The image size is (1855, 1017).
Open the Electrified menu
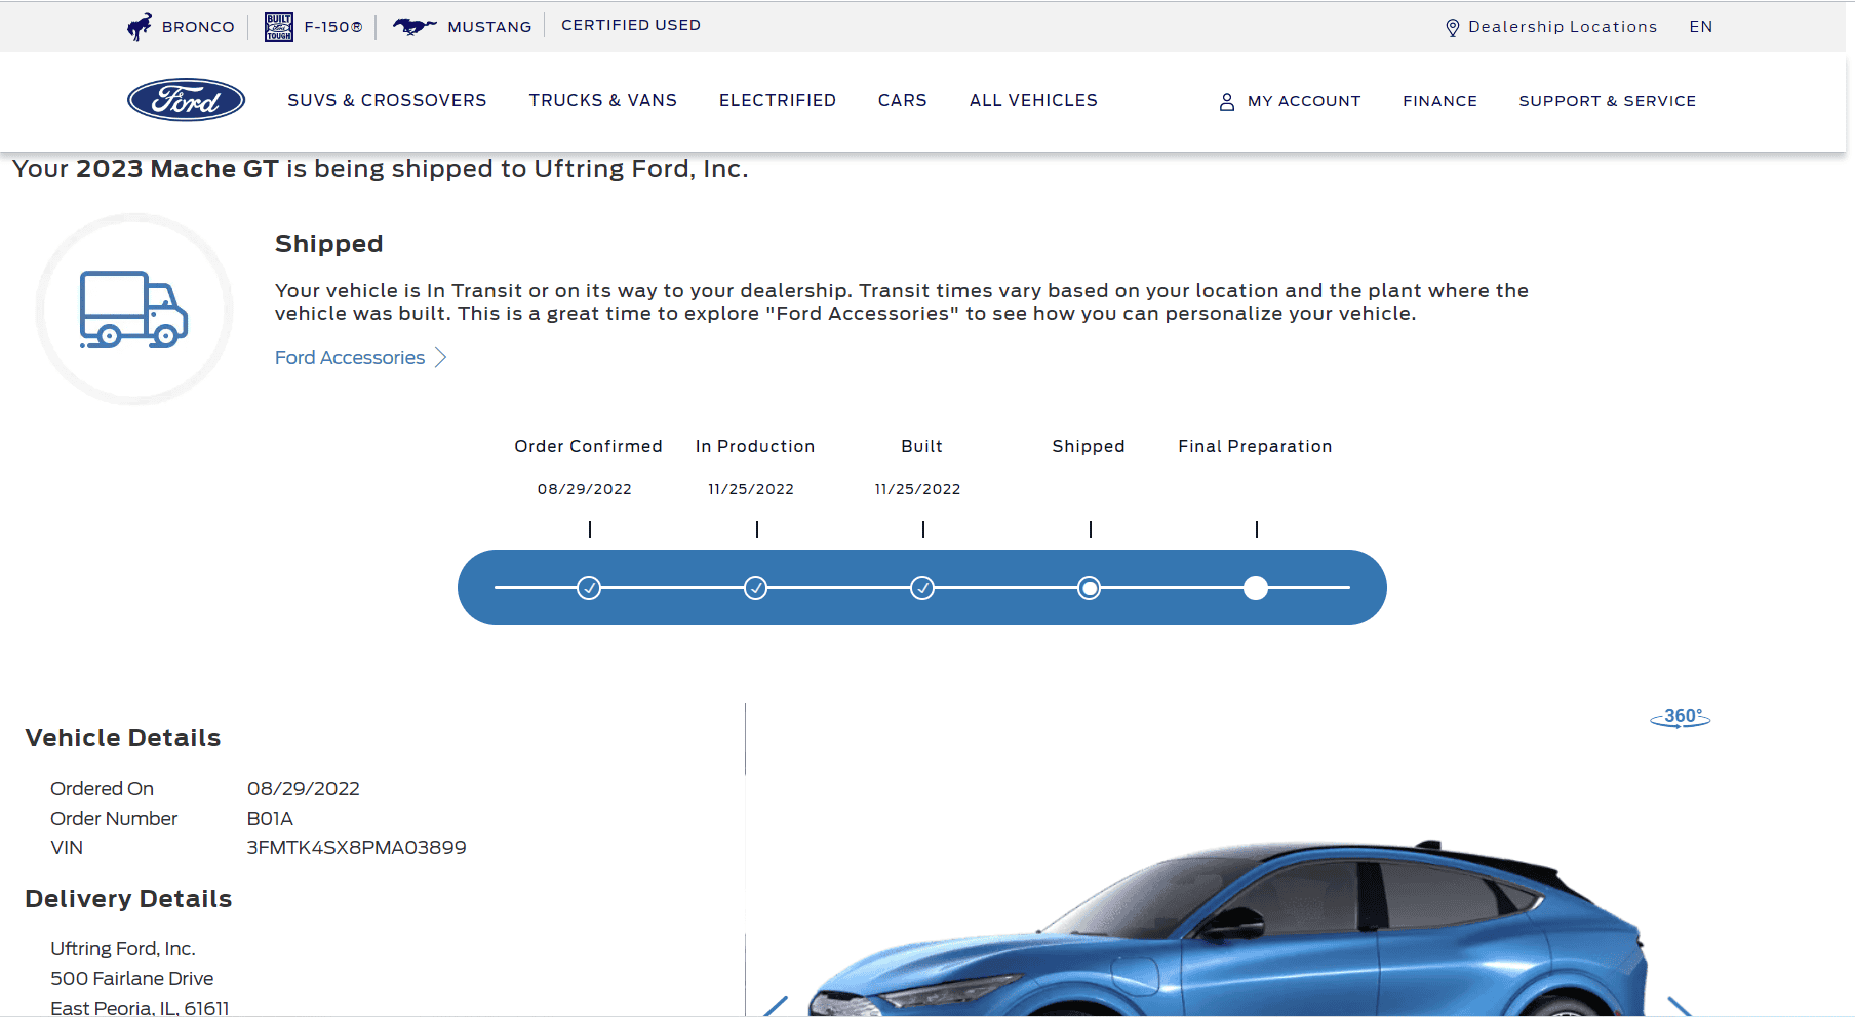tap(777, 100)
